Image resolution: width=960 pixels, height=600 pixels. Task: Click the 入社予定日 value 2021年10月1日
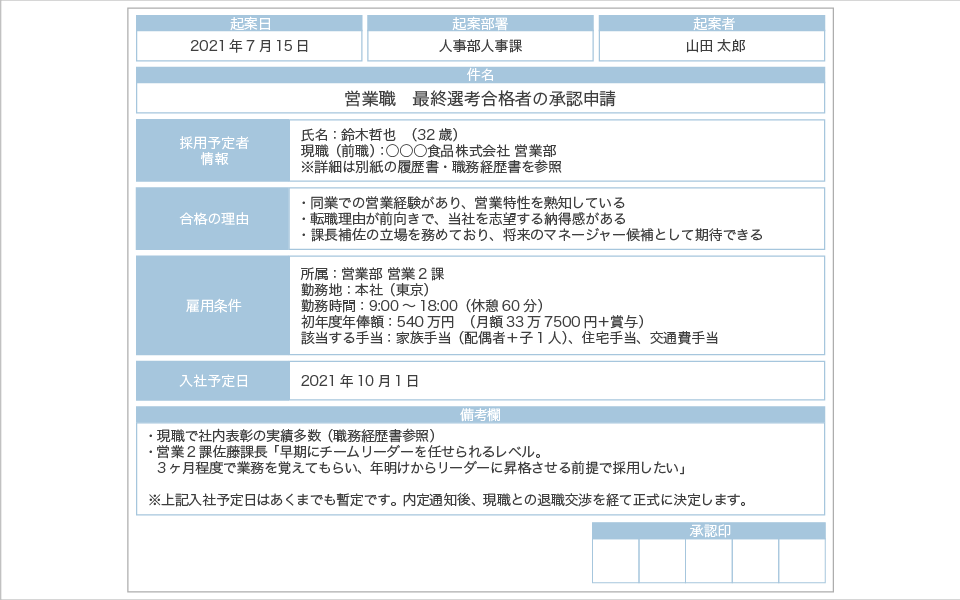[360, 381]
